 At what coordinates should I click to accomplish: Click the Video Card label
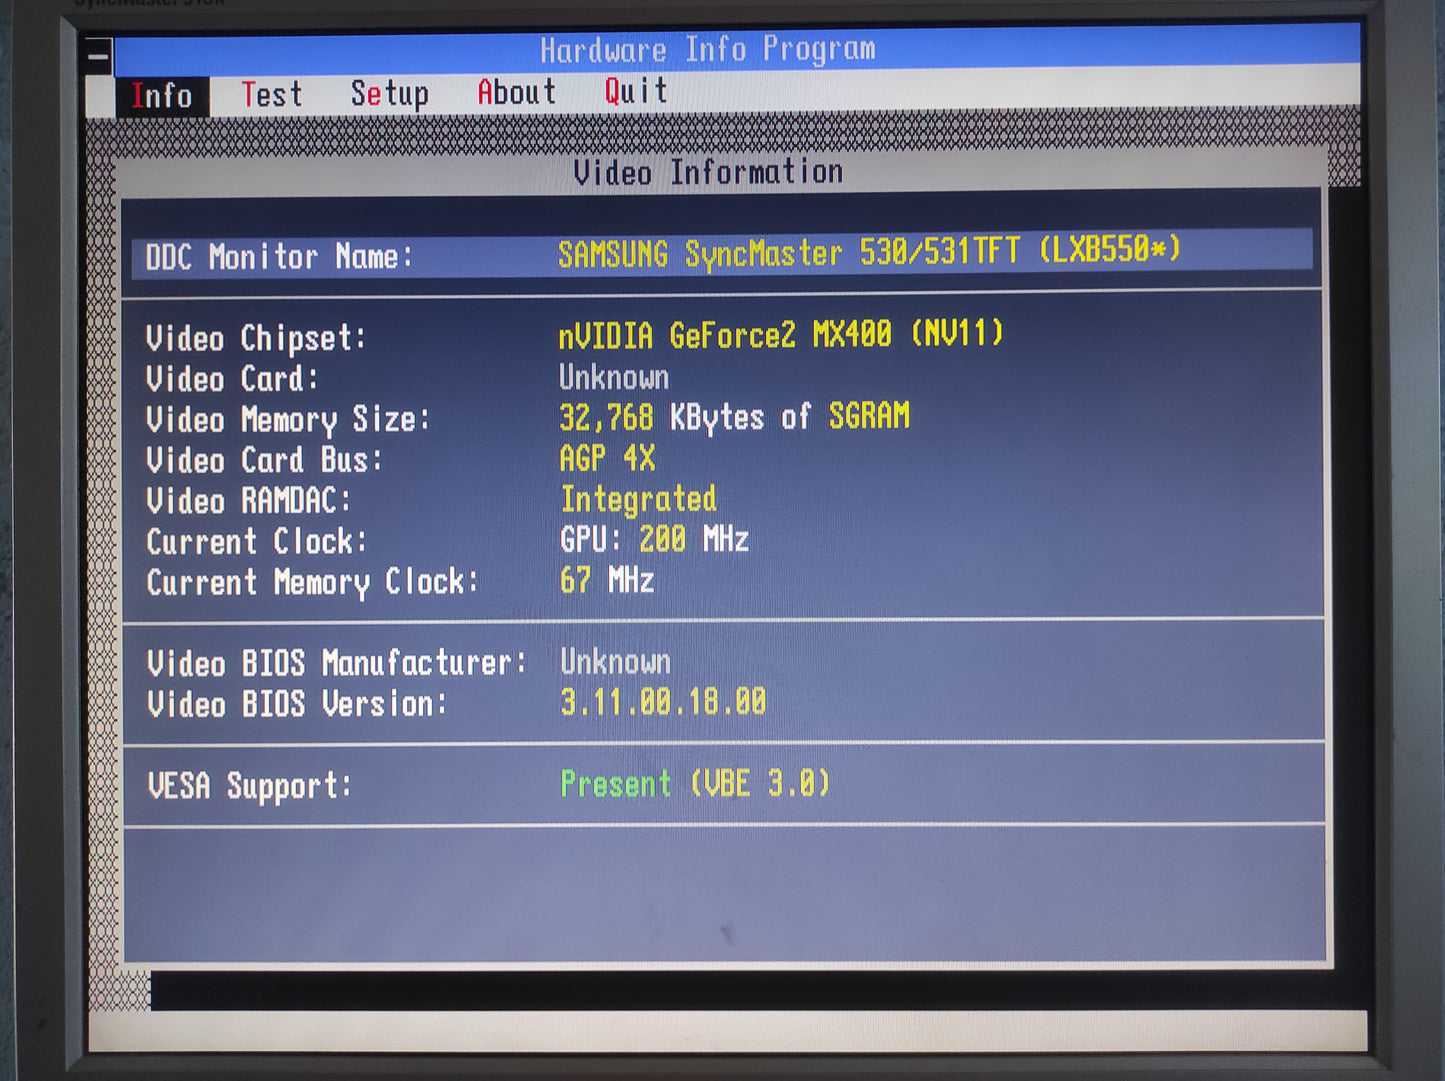[x=232, y=379]
